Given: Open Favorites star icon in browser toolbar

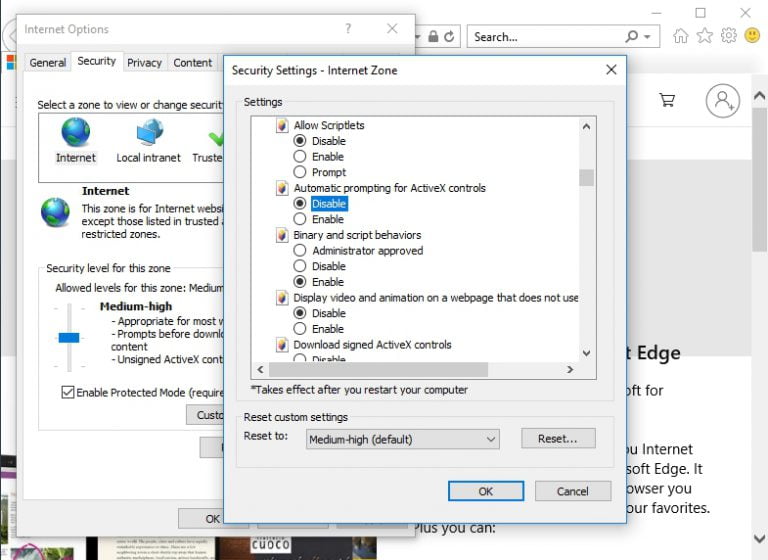Looking at the screenshot, I should coord(704,36).
